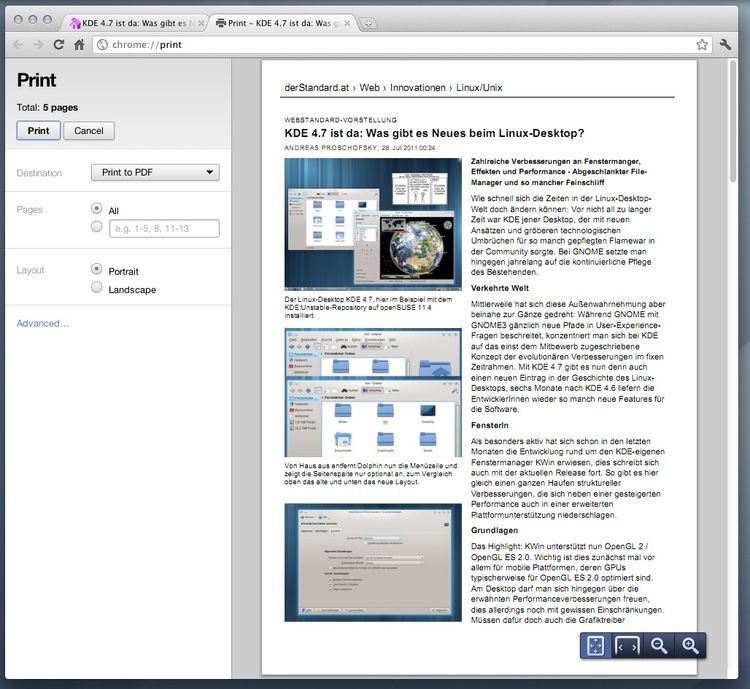Select the All pages radio button
Screen dimensions: 750x689
(97, 209)
